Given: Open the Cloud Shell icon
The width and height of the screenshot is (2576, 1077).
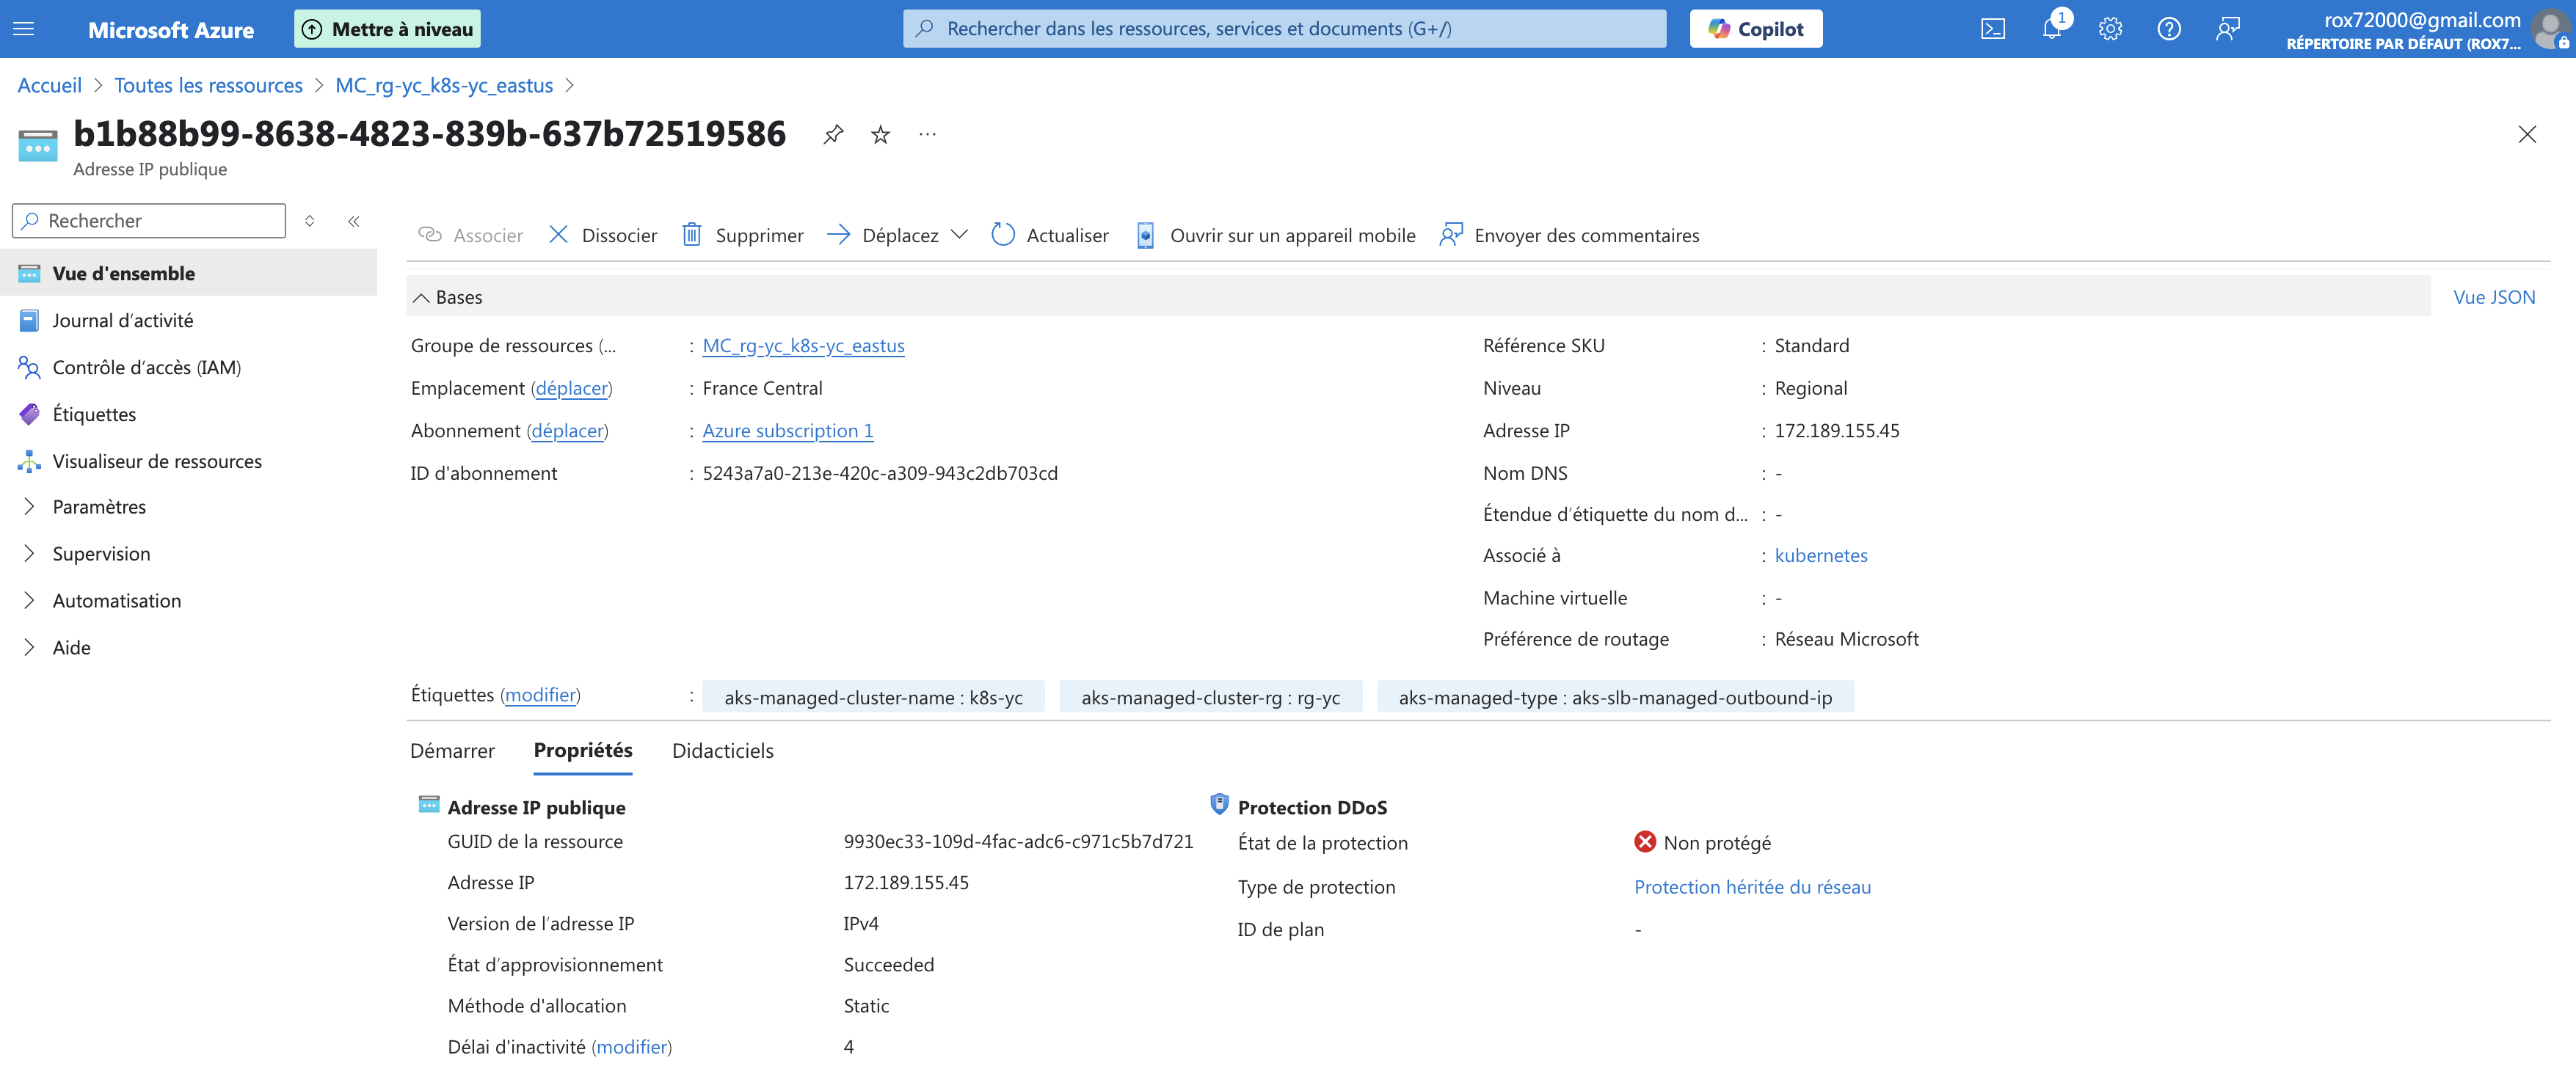Looking at the screenshot, I should [x=1992, y=29].
